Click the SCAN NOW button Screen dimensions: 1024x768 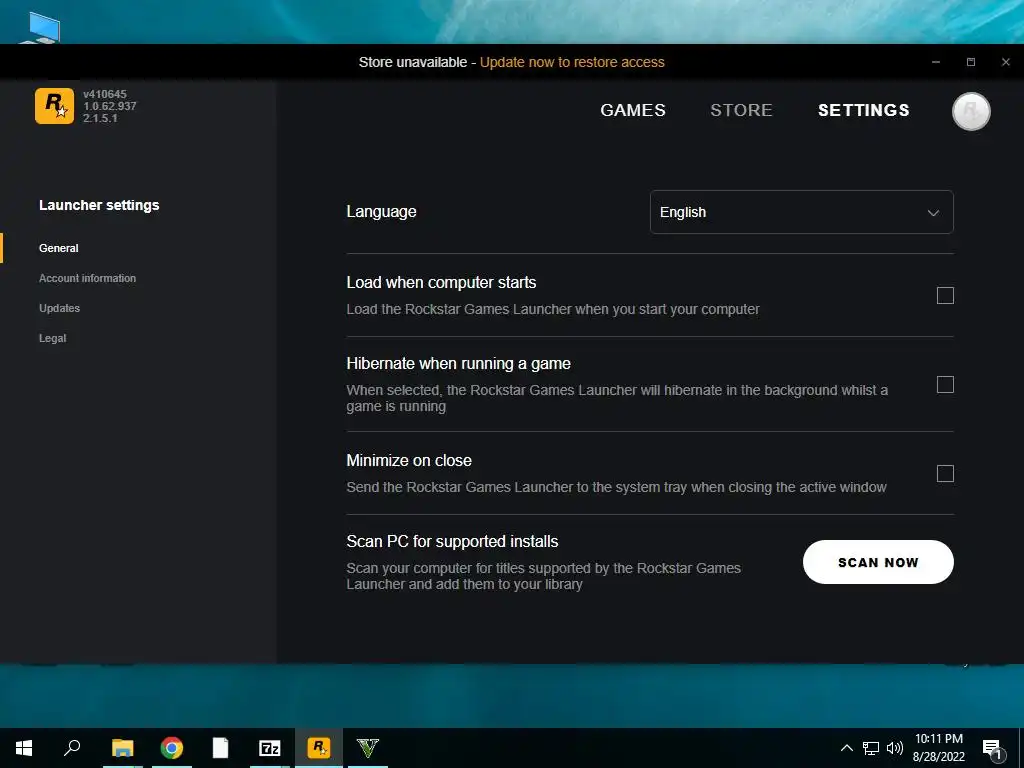coord(878,562)
